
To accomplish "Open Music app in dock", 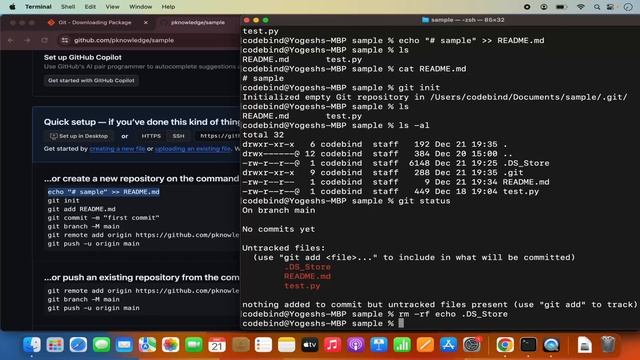I will click(333, 345).
